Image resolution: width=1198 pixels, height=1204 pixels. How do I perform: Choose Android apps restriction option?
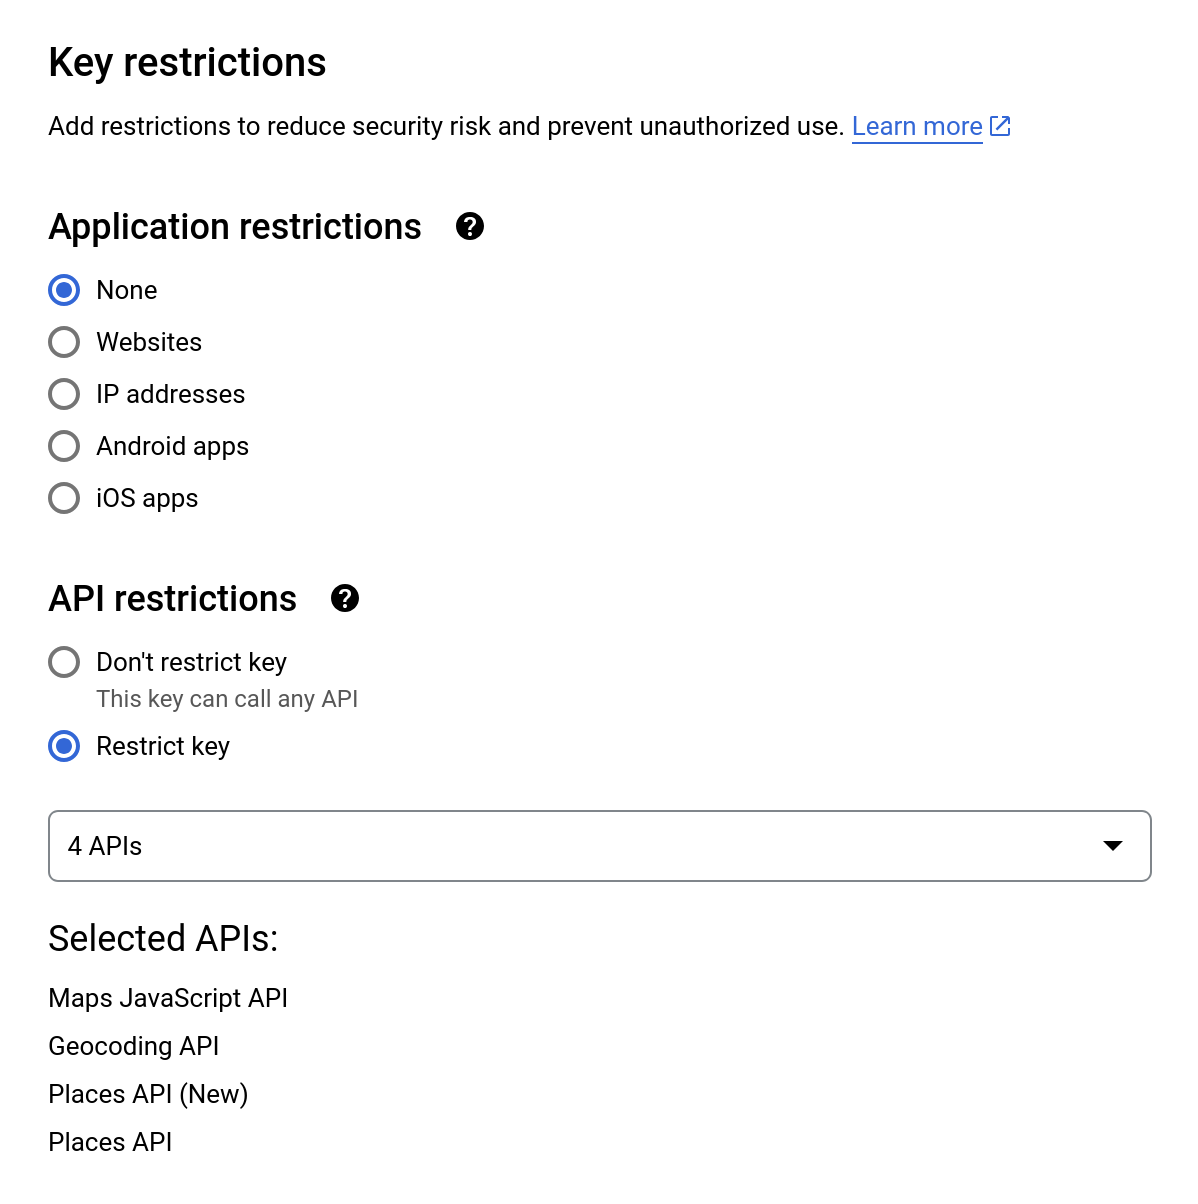[x=64, y=446]
